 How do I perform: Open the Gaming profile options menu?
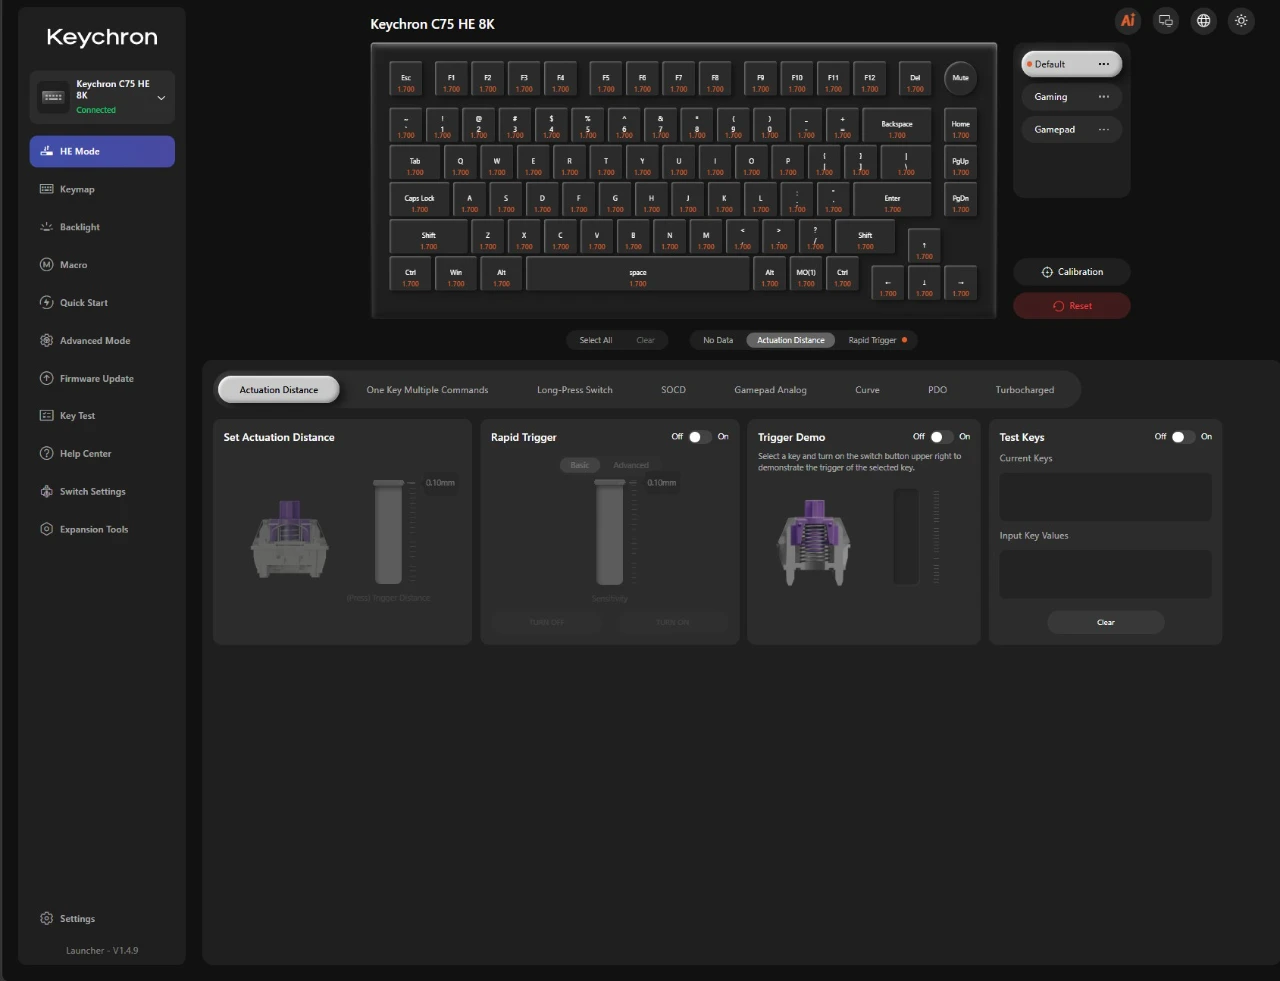[1104, 97]
